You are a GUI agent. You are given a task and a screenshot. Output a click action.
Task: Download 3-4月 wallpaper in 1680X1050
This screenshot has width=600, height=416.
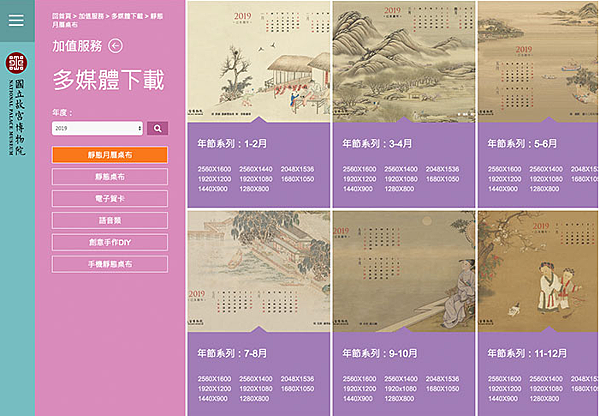click(x=442, y=179)
